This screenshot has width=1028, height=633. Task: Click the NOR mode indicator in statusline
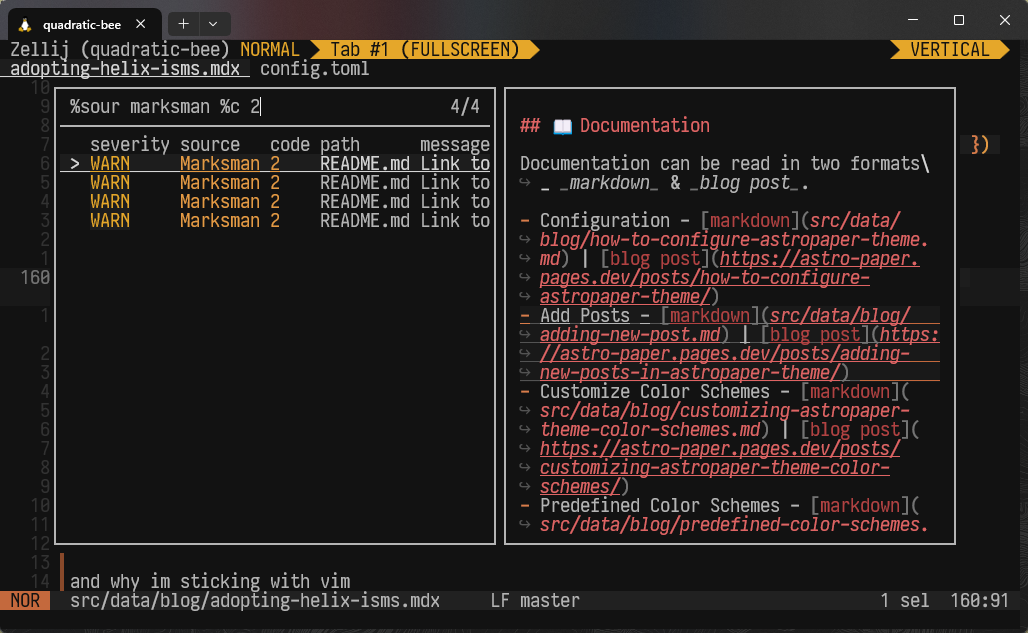25,601
